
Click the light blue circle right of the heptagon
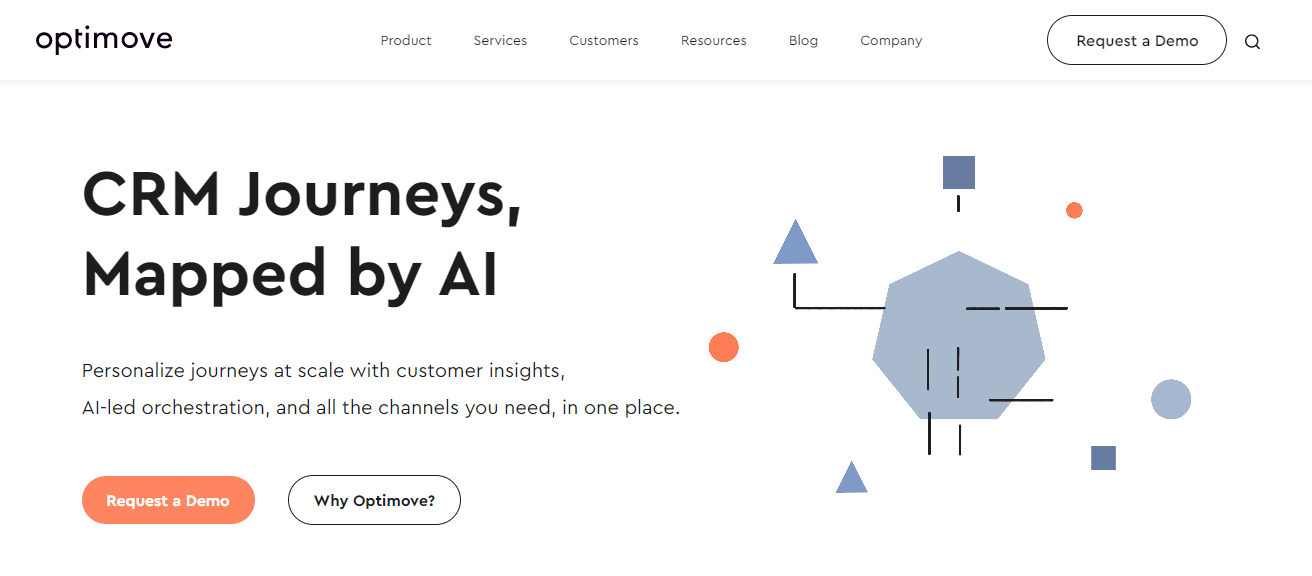[x=1171, y=399]
